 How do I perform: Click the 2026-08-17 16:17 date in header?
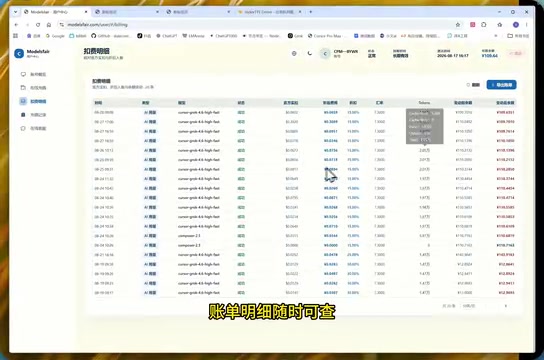(x=453, y=55)
